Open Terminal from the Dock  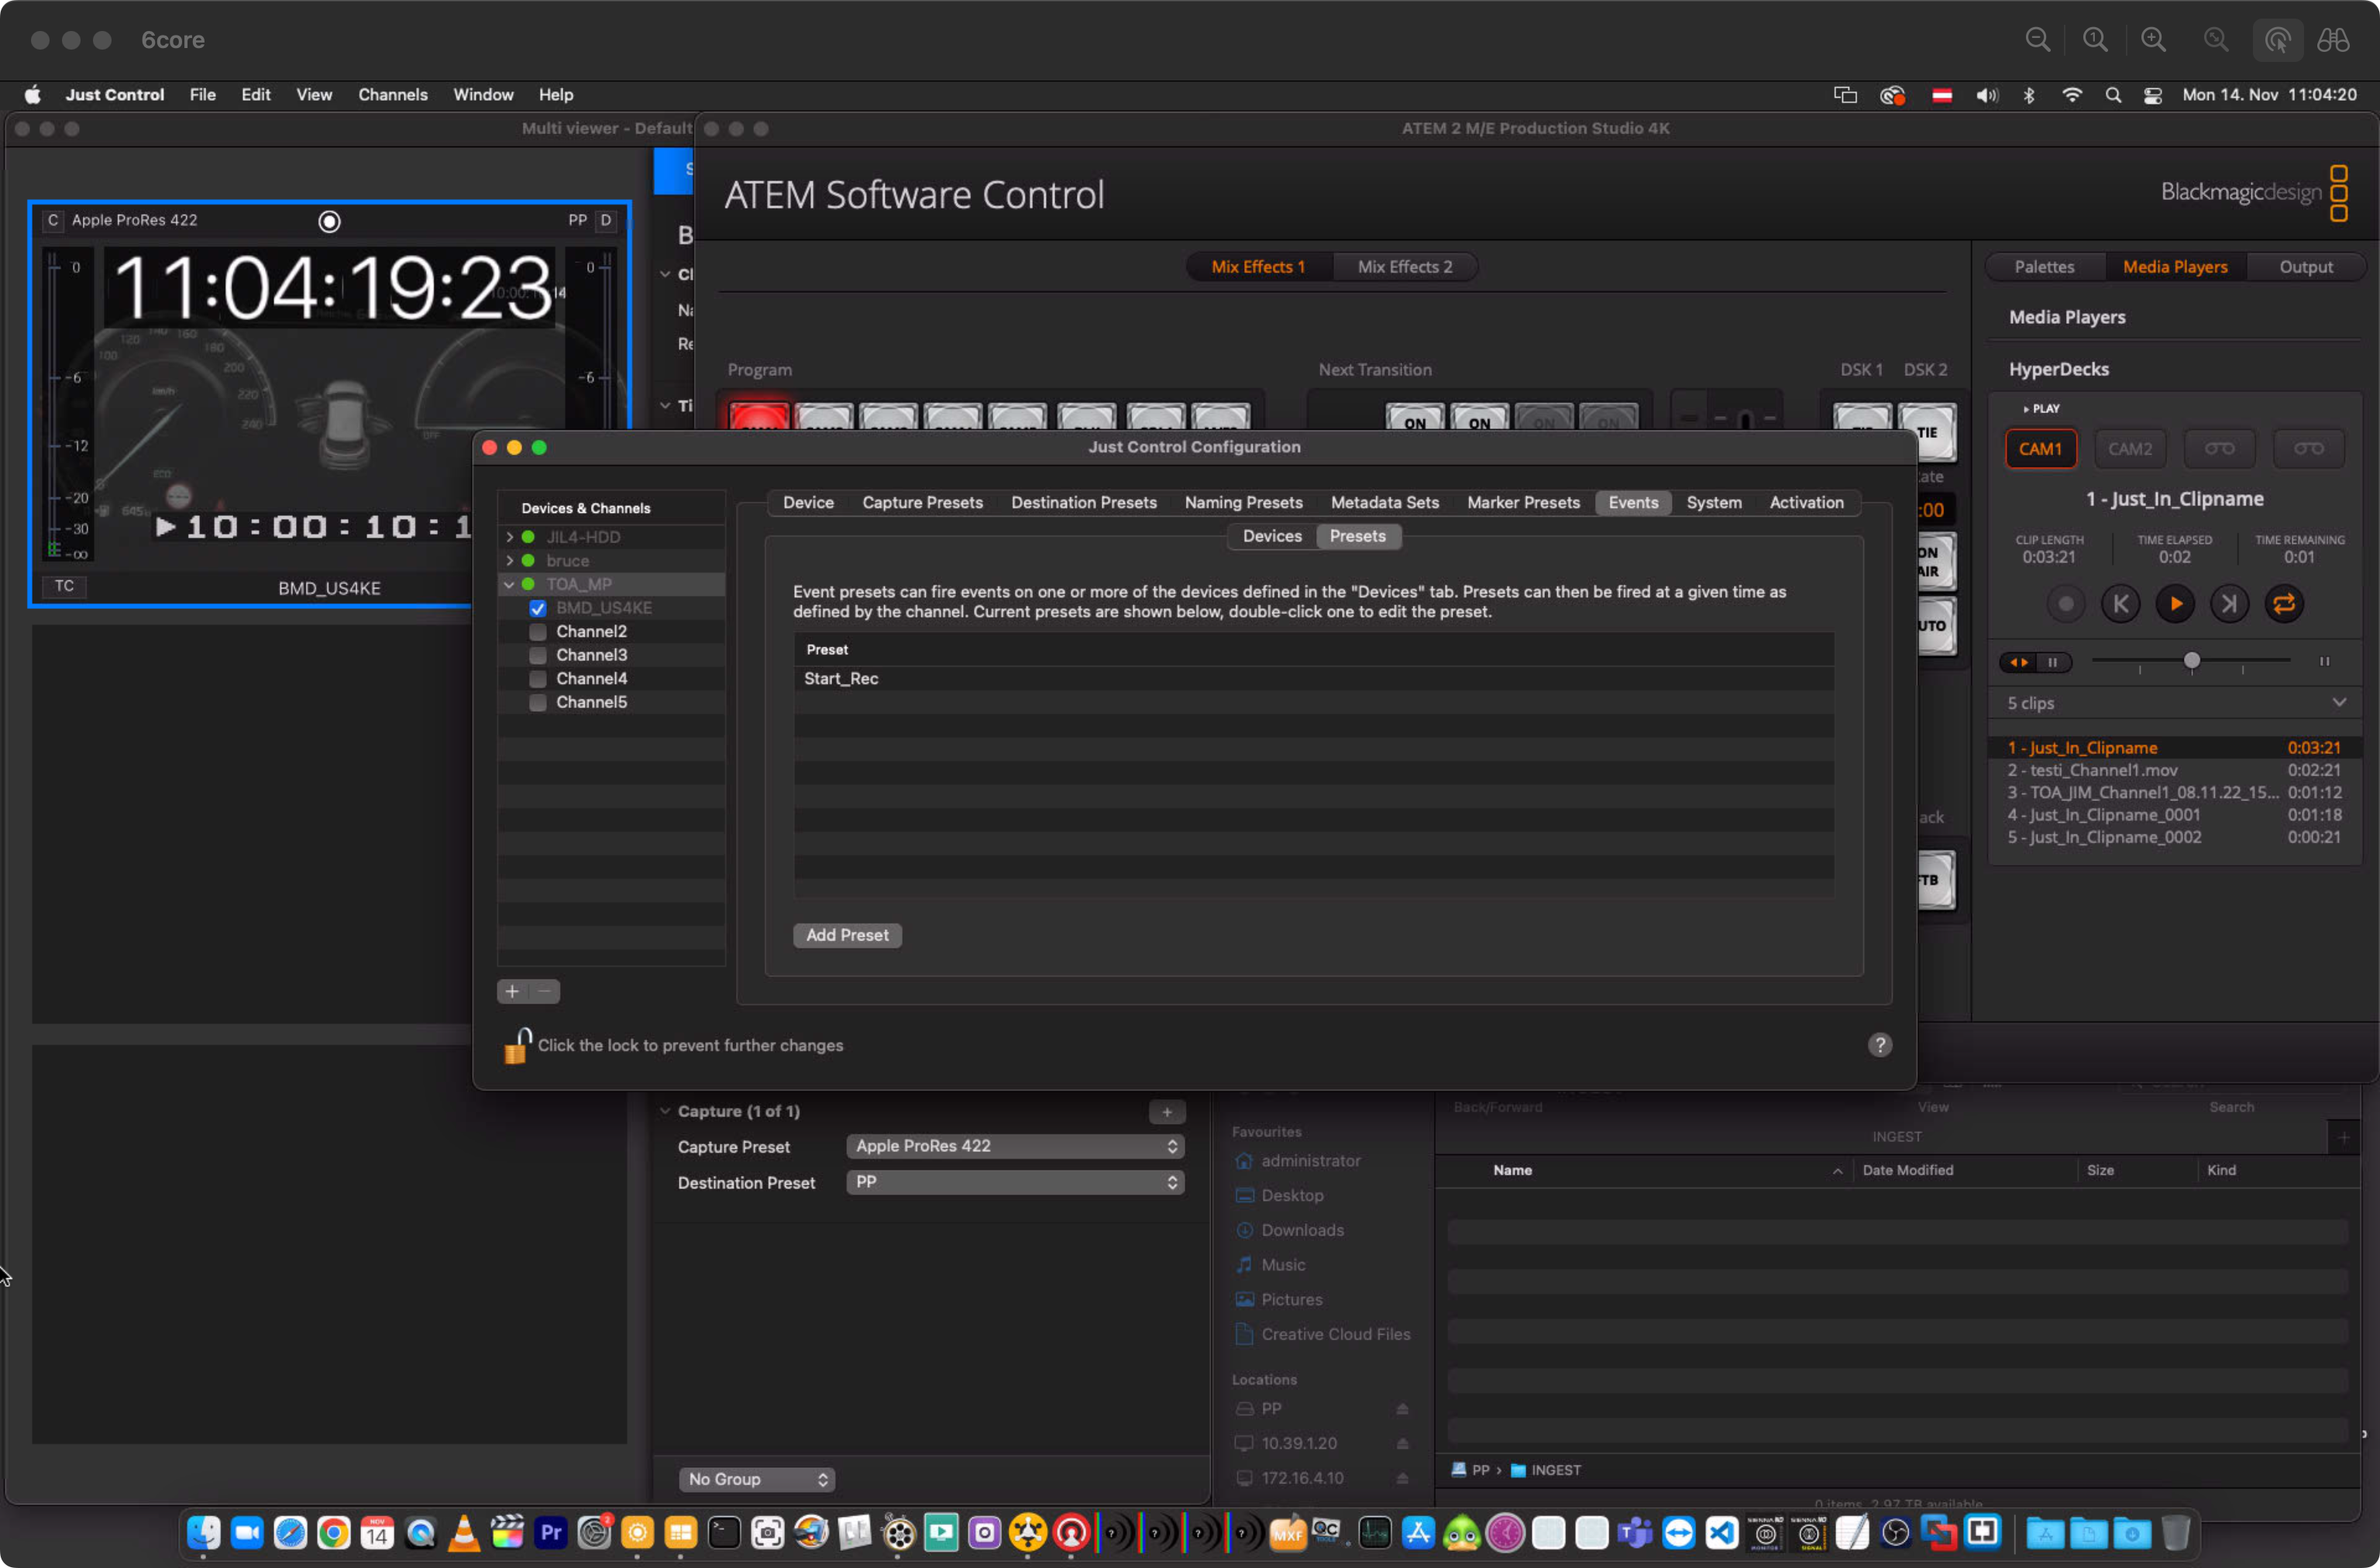[x=723, y=1533]
